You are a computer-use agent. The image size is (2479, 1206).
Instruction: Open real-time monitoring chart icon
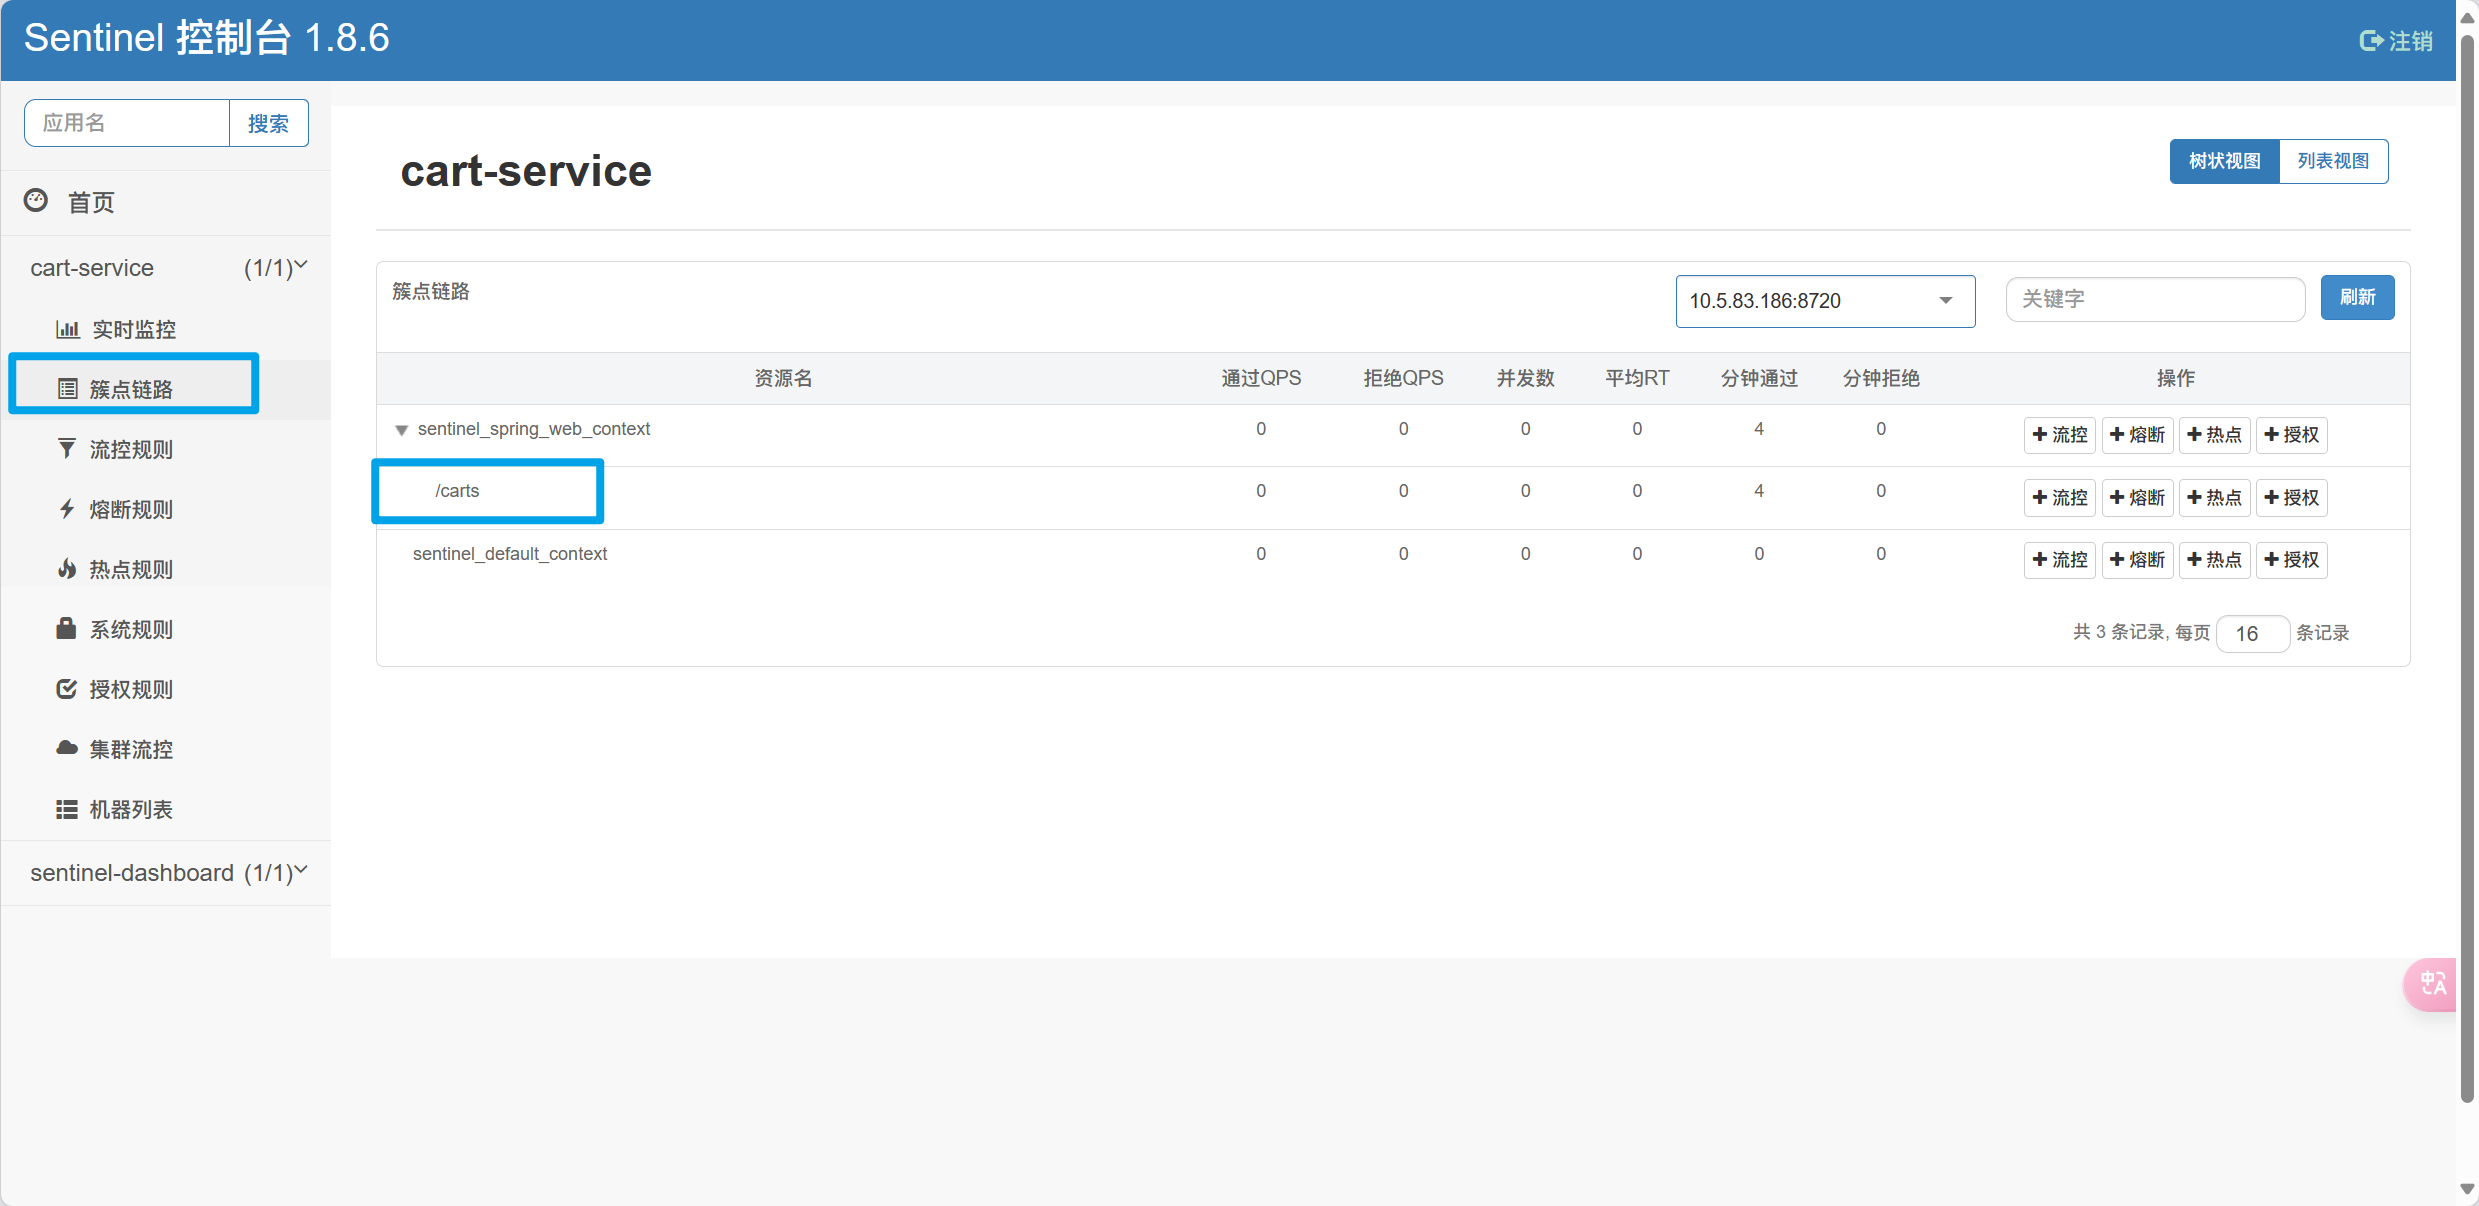point(67,329)
